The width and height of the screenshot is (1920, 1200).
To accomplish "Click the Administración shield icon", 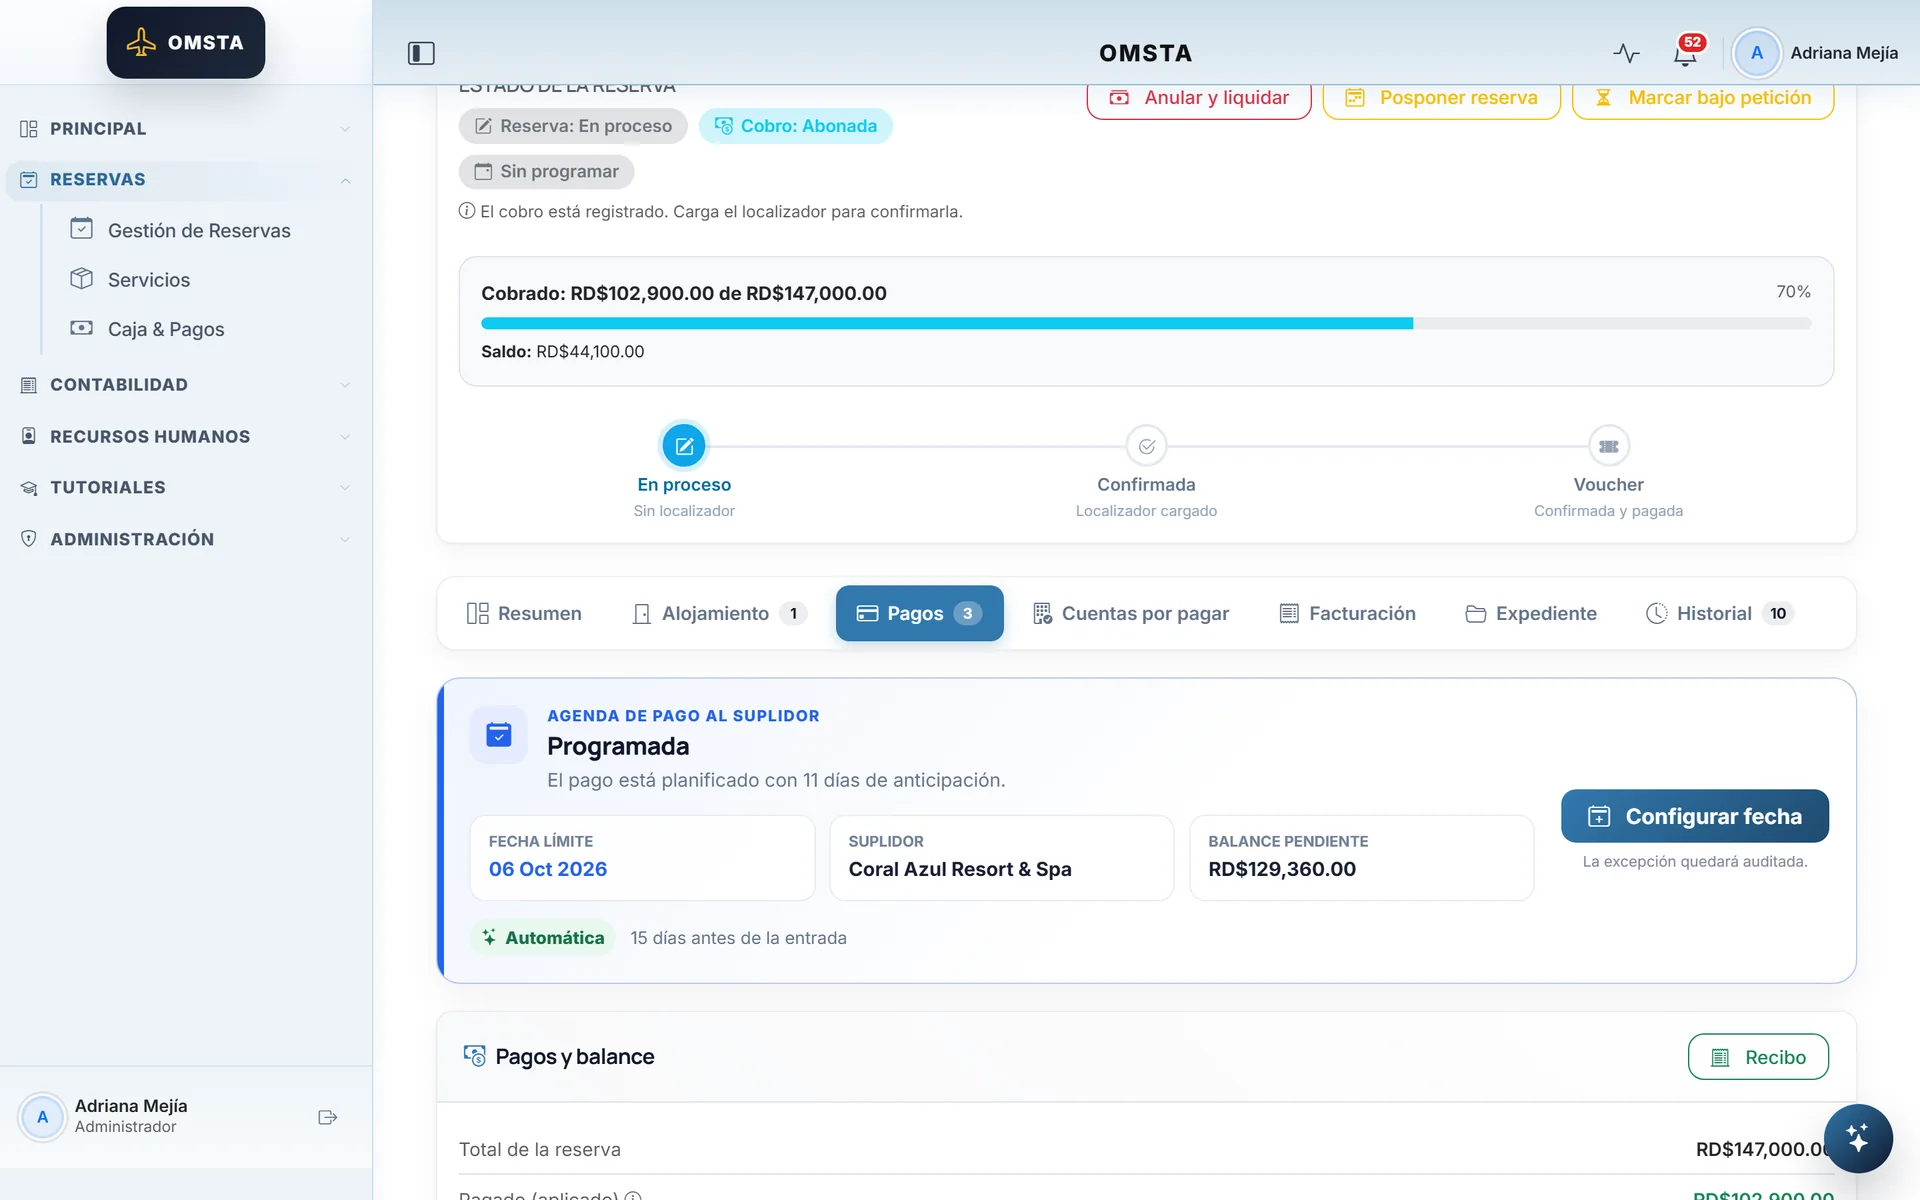I will tap(29, 539).
